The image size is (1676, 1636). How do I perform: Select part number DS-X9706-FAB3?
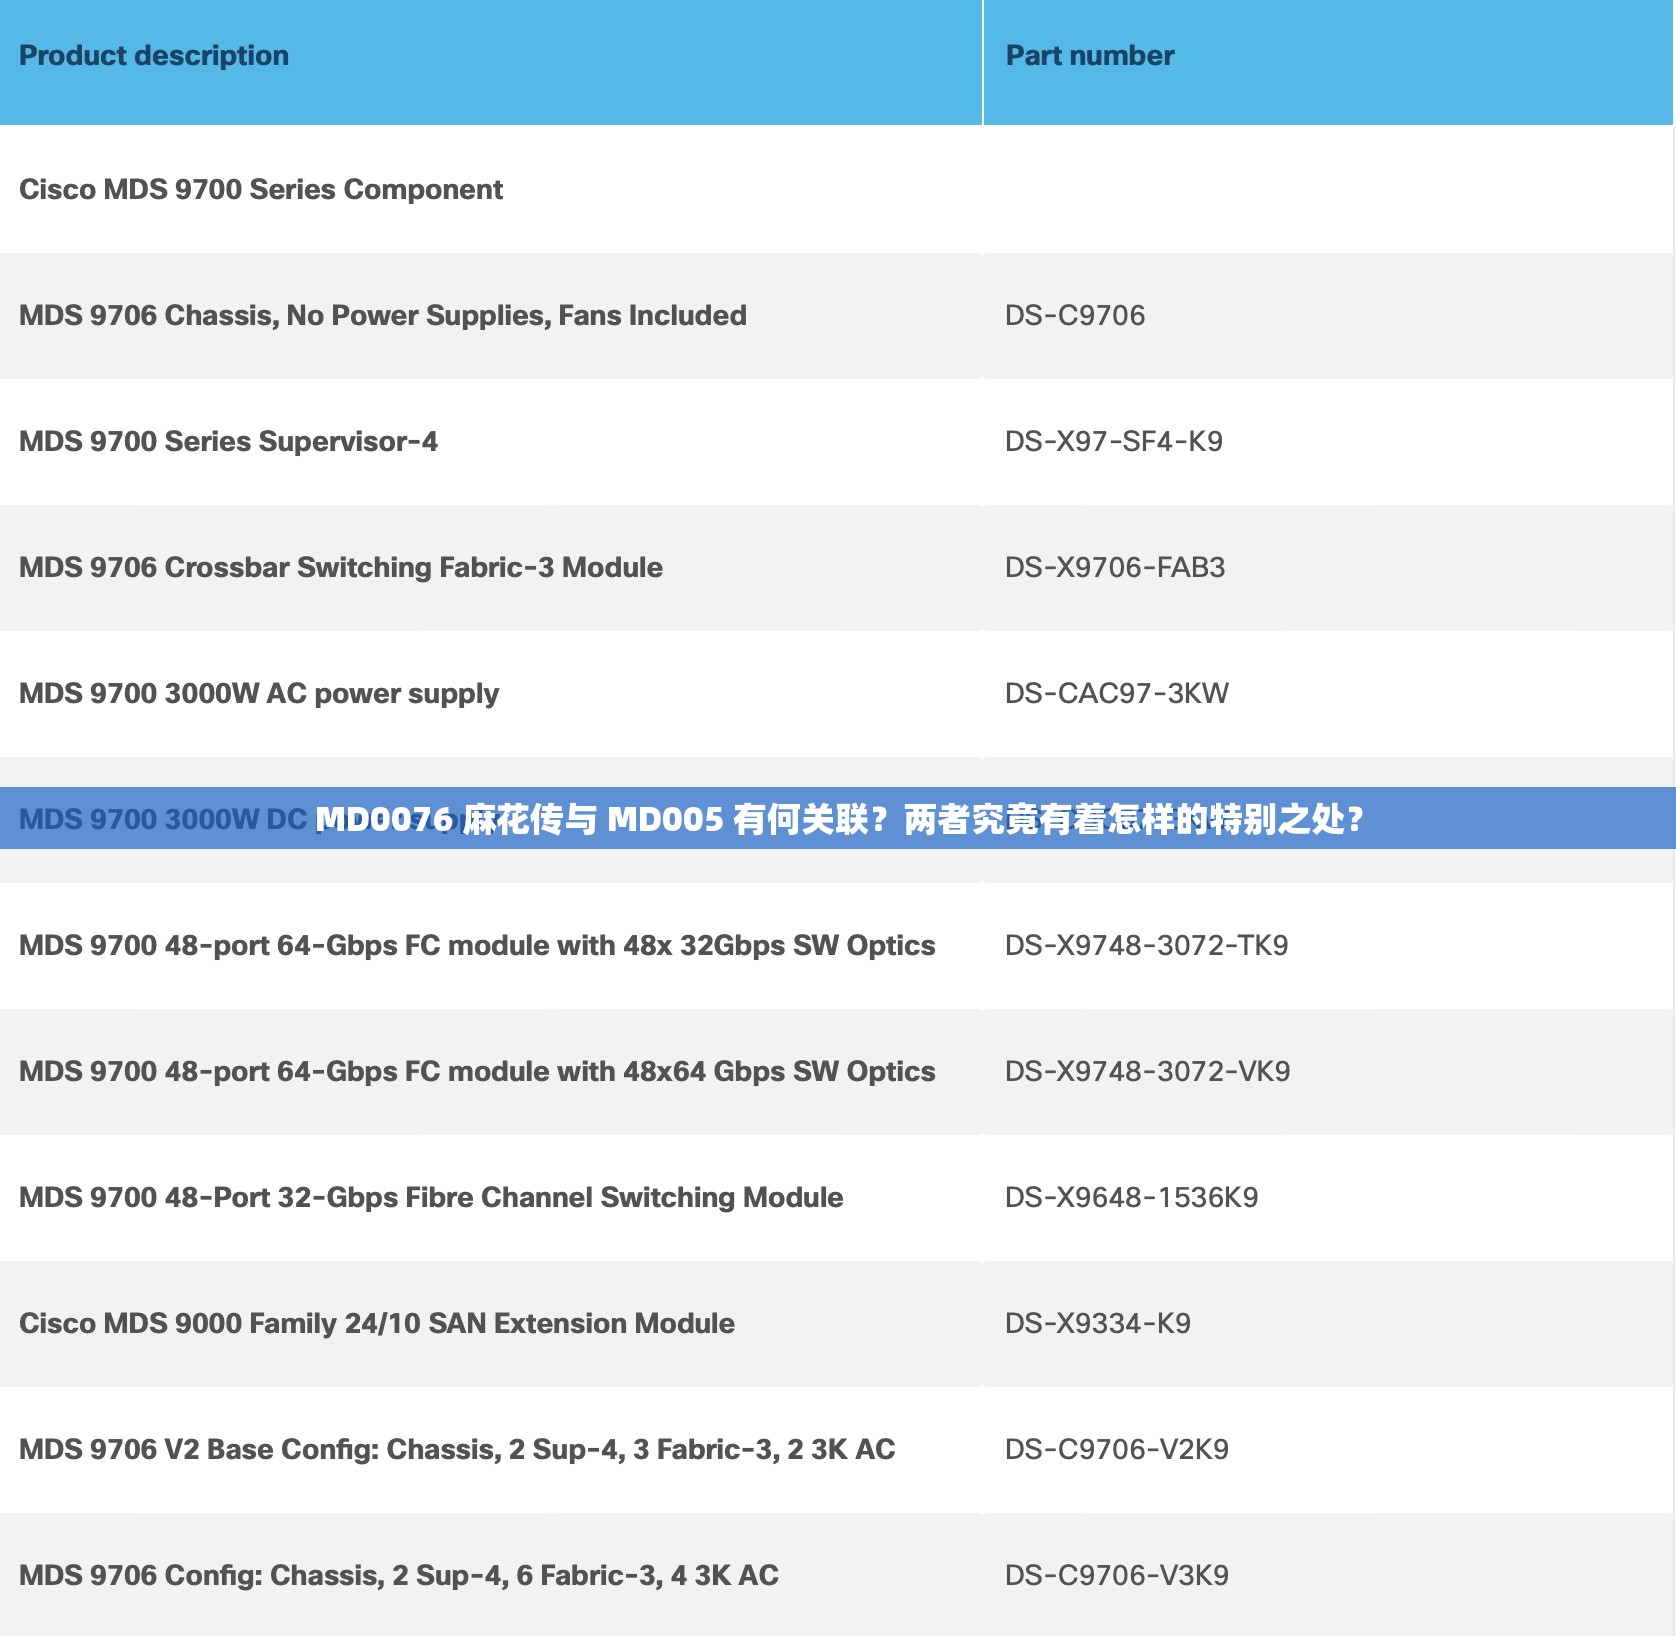(x=1115, y=568)
